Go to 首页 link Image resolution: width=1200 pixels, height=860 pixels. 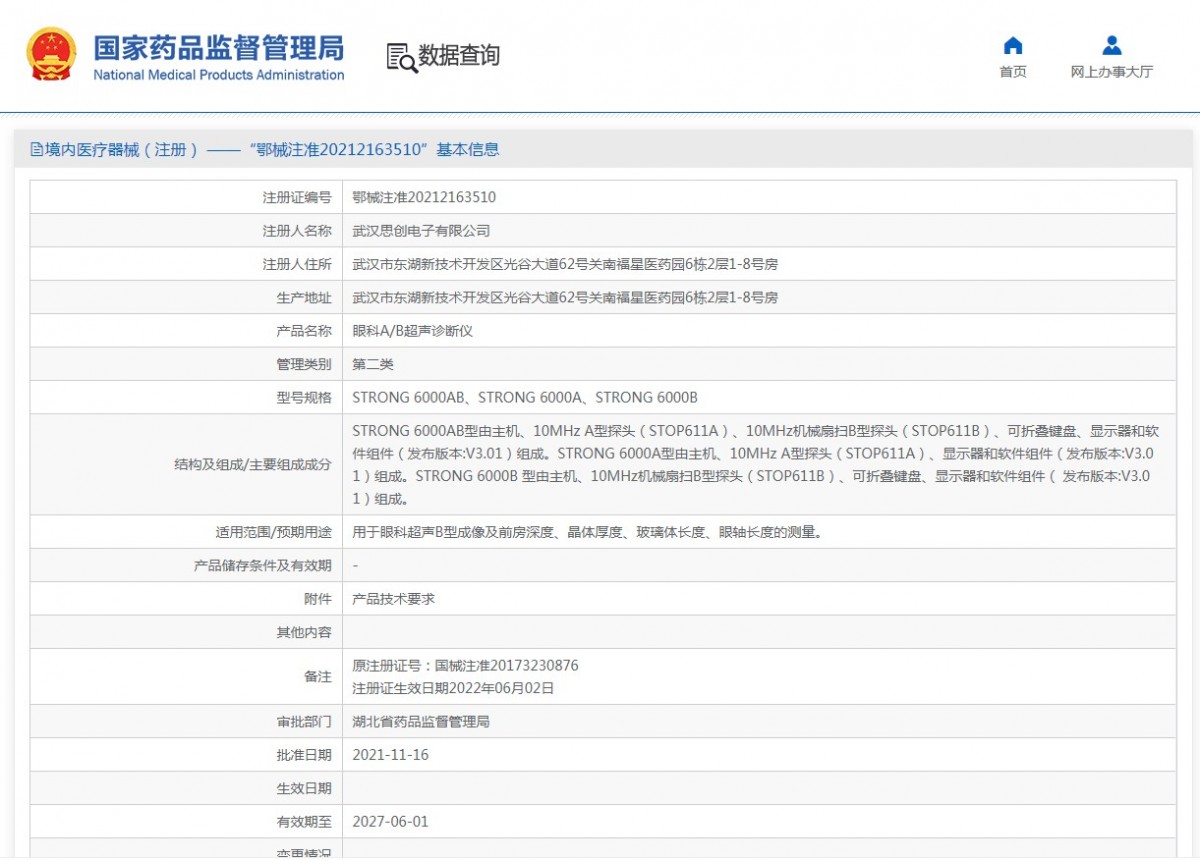[1013, 72]
